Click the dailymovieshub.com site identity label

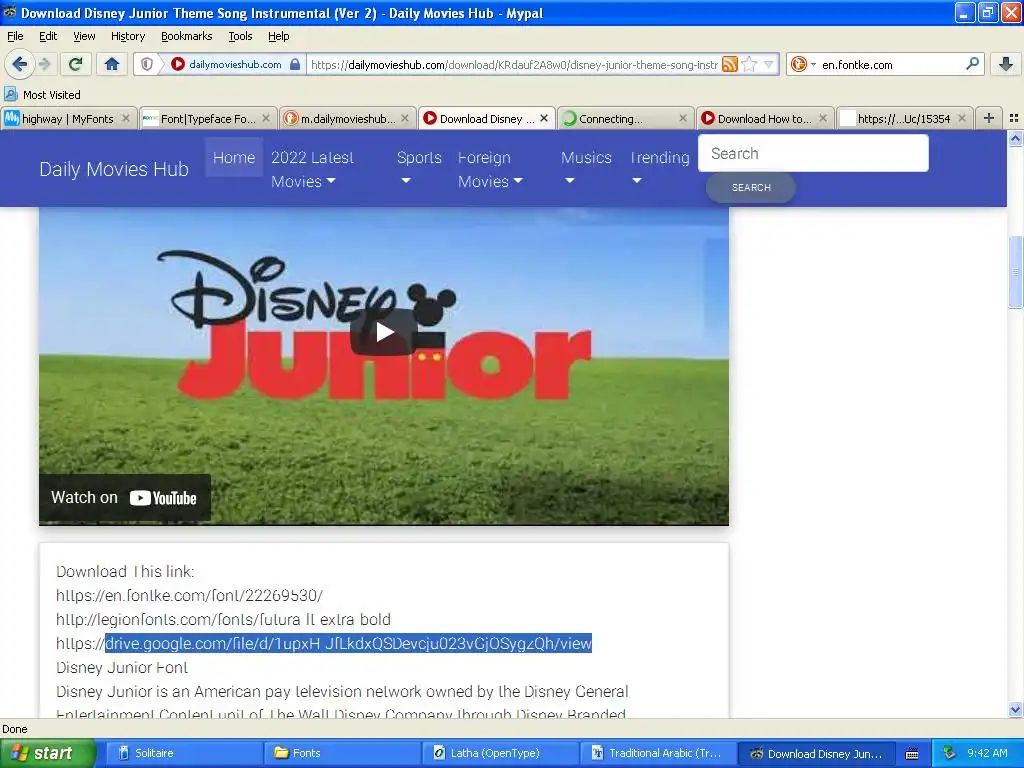(235, 64)
